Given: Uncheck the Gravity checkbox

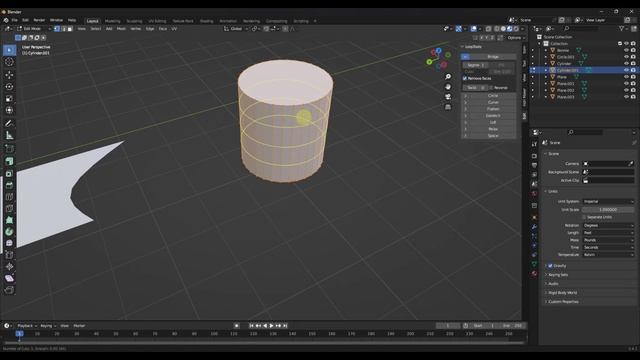Looking at the screenshot, I should (550, 266).
